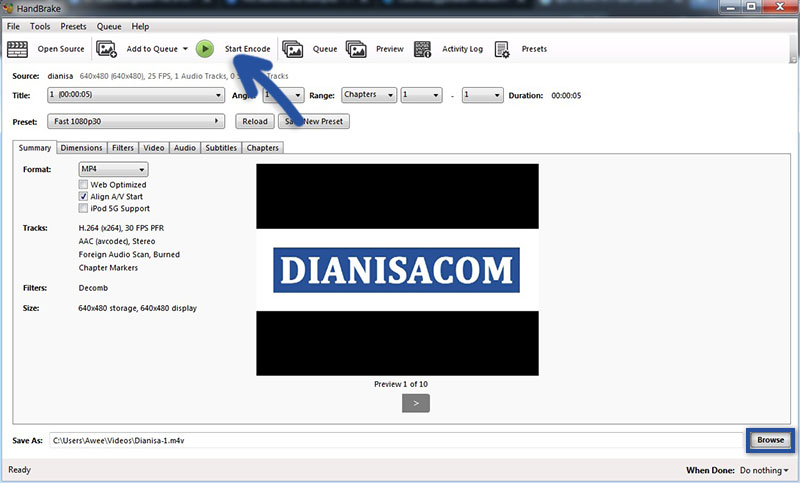Open the Preview images icon

[x=356, y=49]
